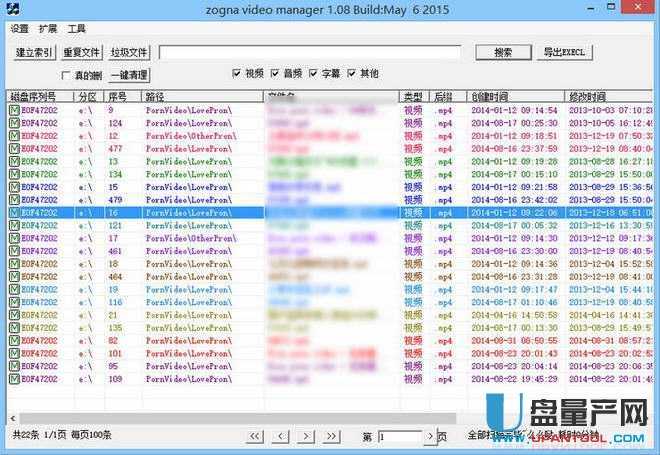
Task: Open the 扩展 menu
Action: point(48,29)
